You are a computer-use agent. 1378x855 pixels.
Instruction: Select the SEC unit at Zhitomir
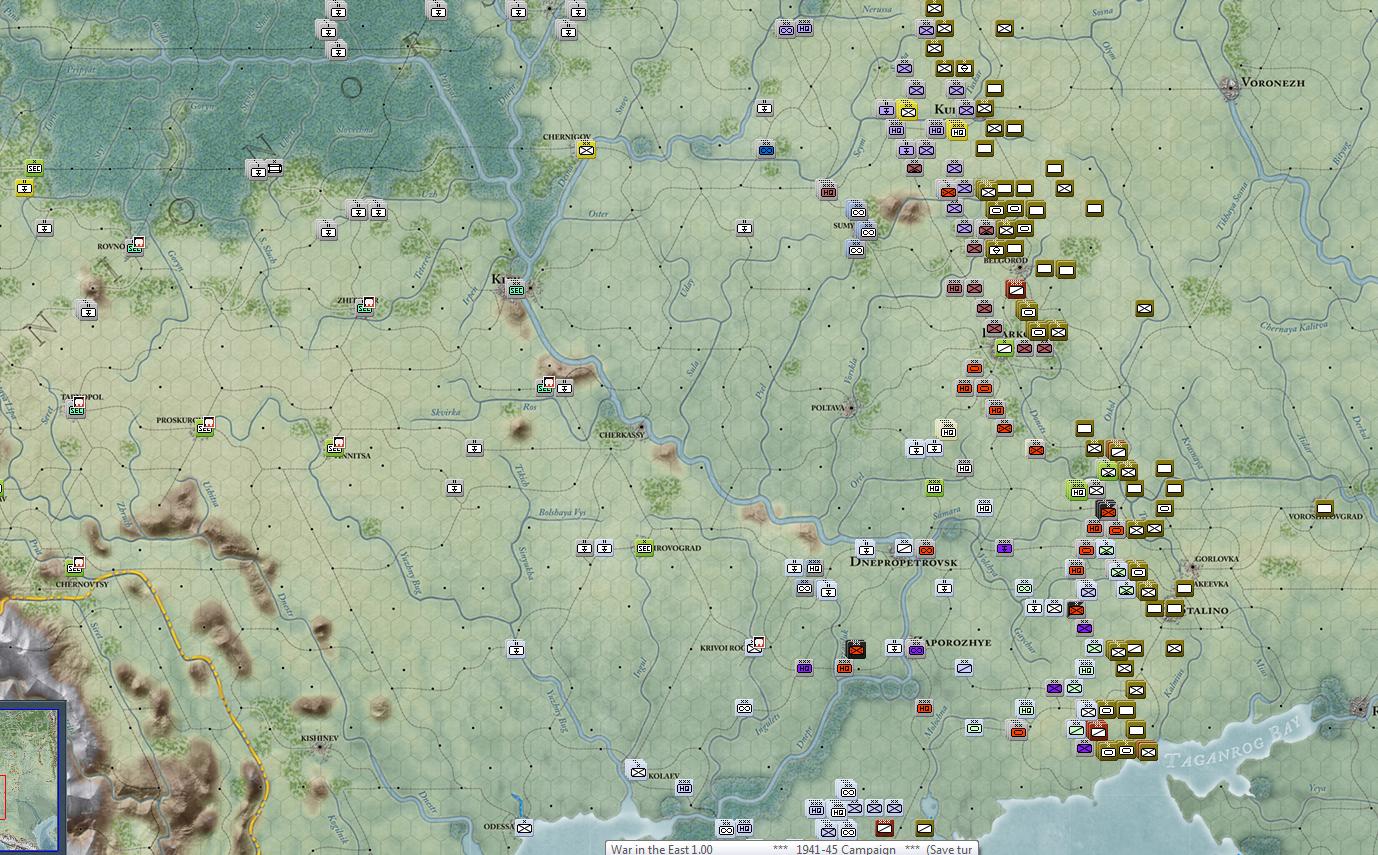(365, 307)
